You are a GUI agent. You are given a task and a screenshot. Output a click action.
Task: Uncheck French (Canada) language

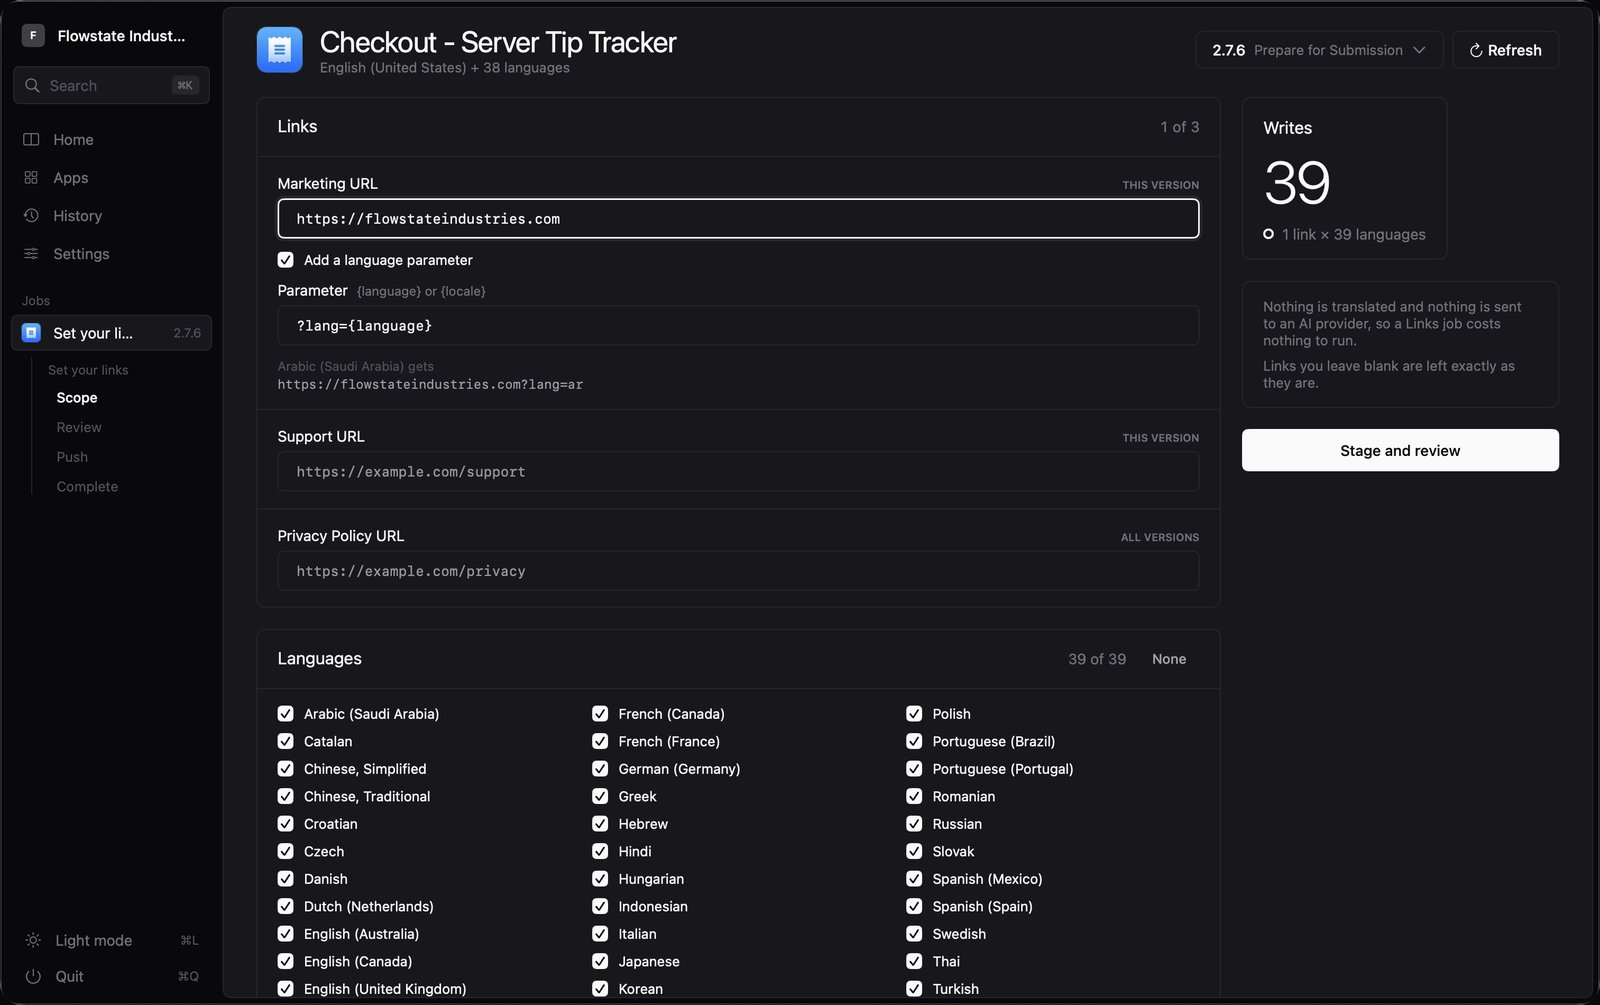600,713
